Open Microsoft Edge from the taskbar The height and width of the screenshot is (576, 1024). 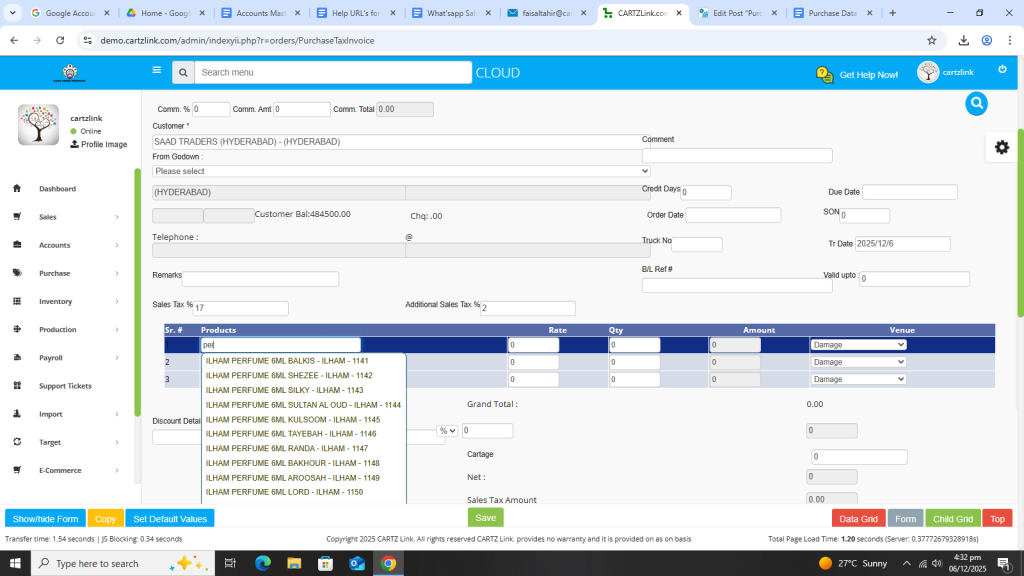click(x=263, y=563)
